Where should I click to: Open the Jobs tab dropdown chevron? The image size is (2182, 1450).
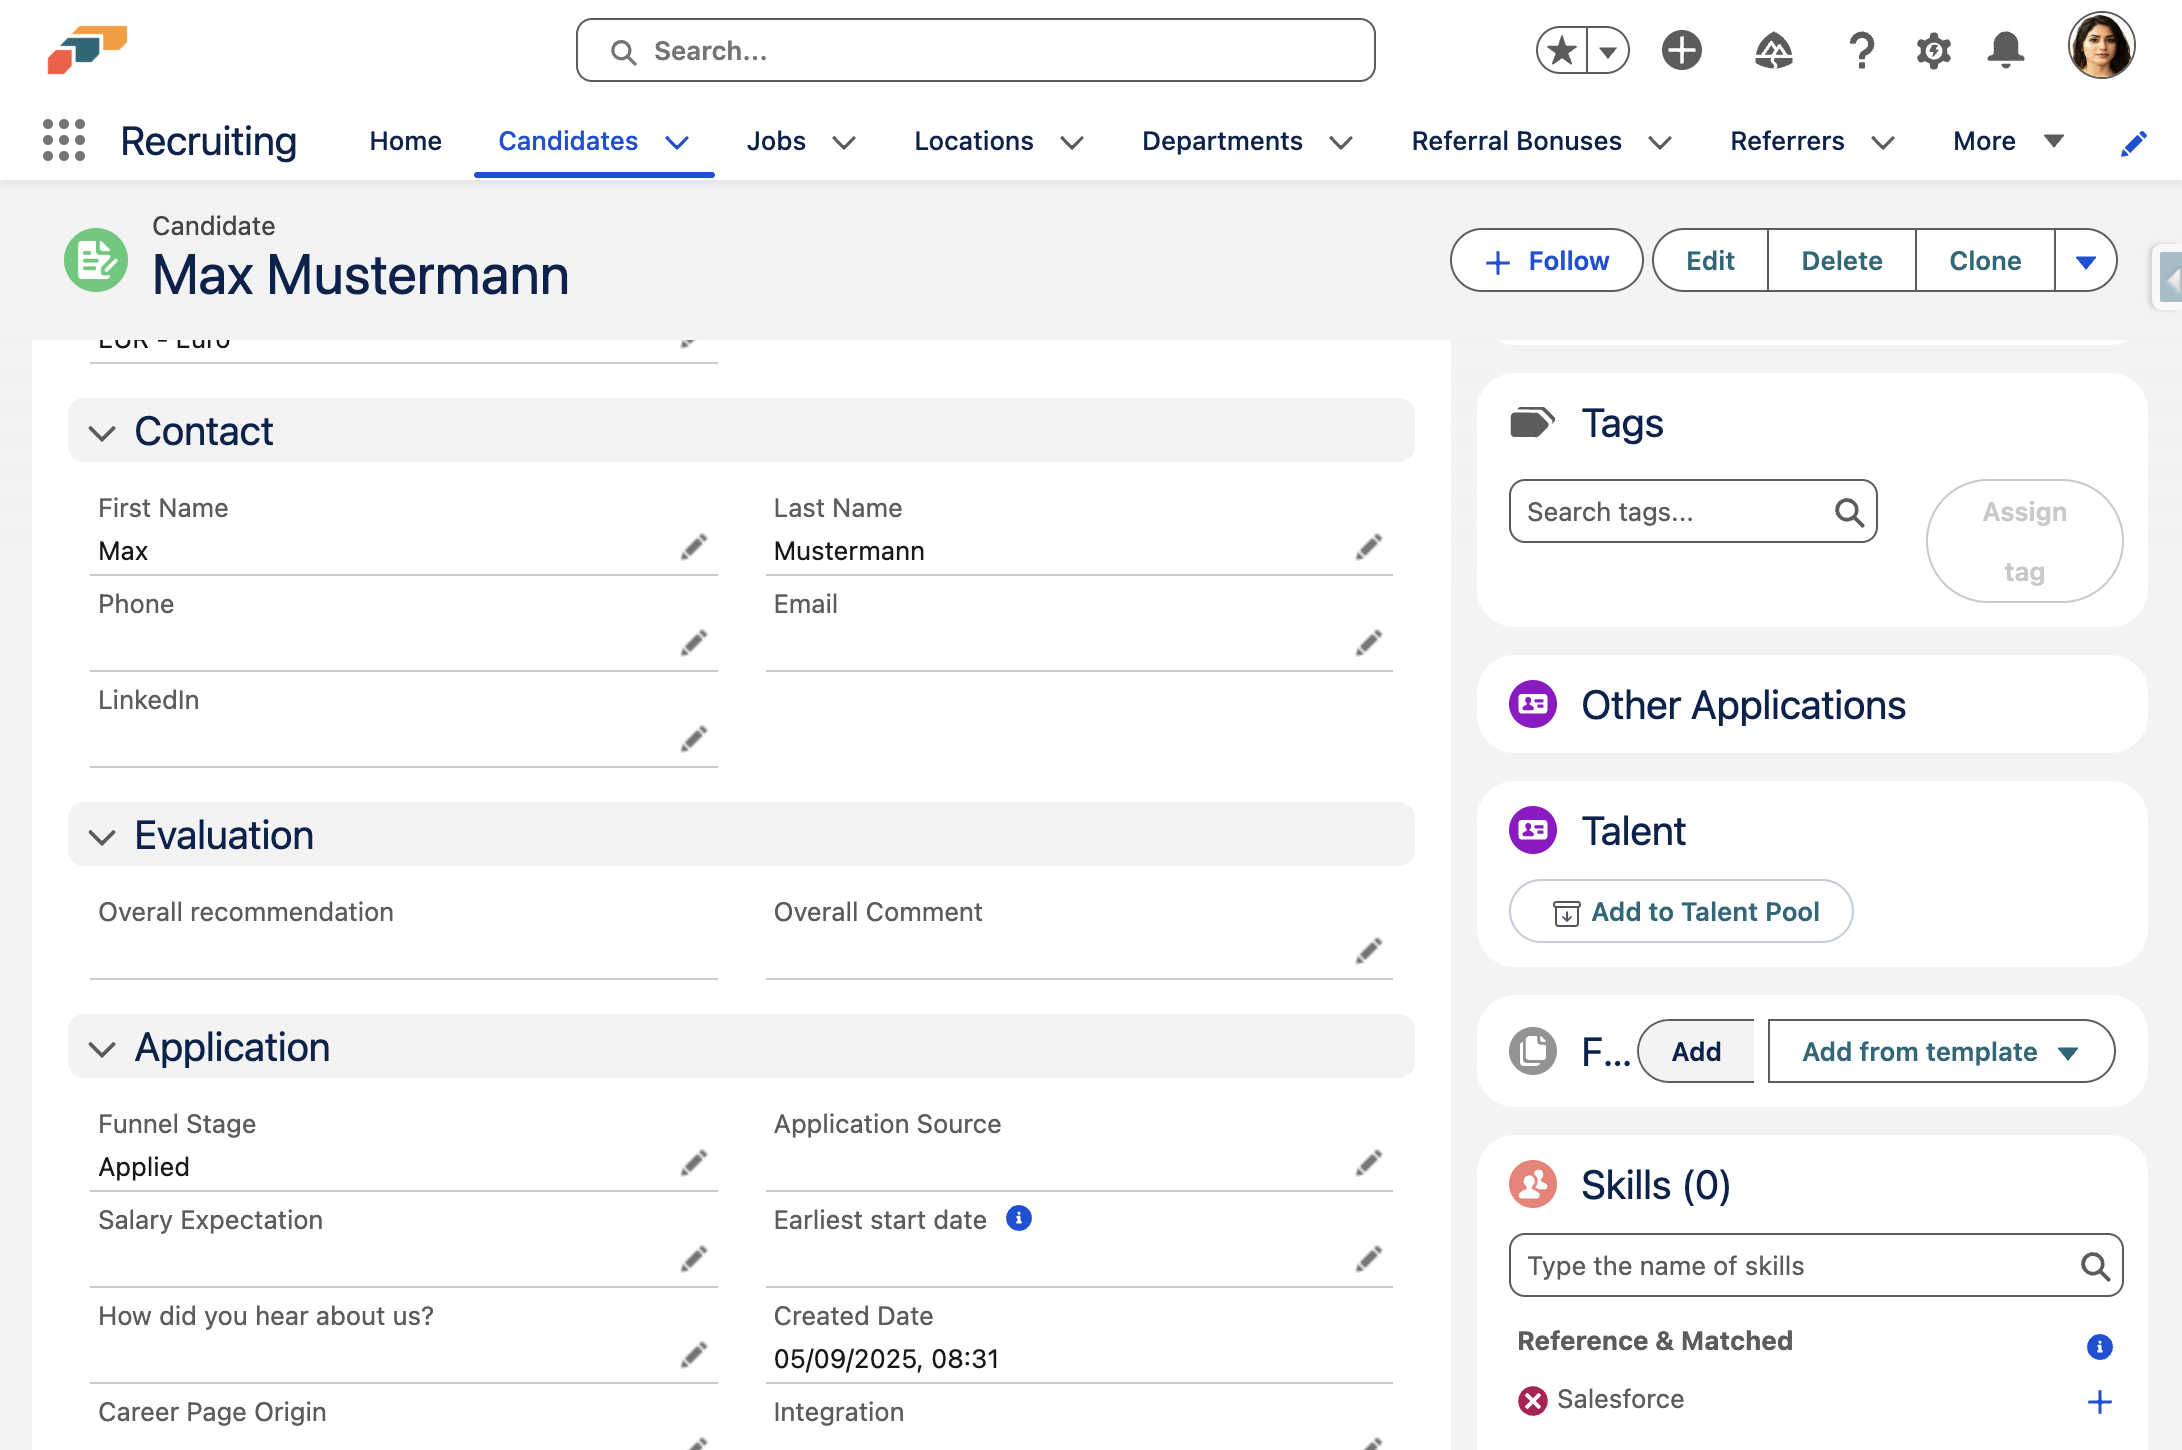coord(844,142)
